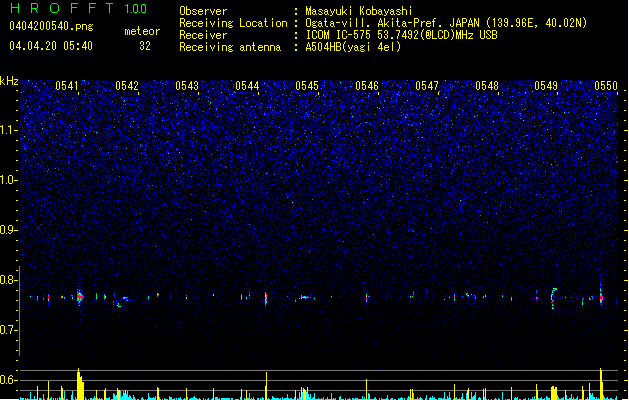Click the meteor label
This screenshot has height=400, width=629.
(142, 31)
